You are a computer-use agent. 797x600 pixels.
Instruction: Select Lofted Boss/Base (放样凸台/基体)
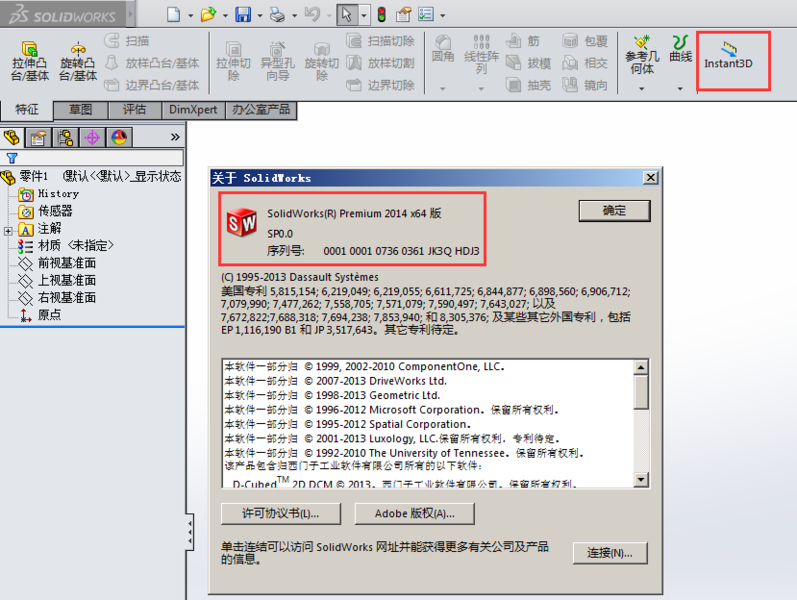pyautogui.click(x=152, y=63)
